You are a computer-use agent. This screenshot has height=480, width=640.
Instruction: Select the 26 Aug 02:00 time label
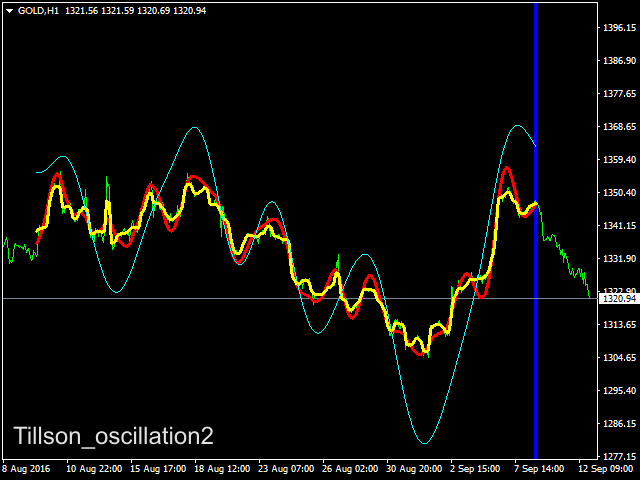[350, 469]
